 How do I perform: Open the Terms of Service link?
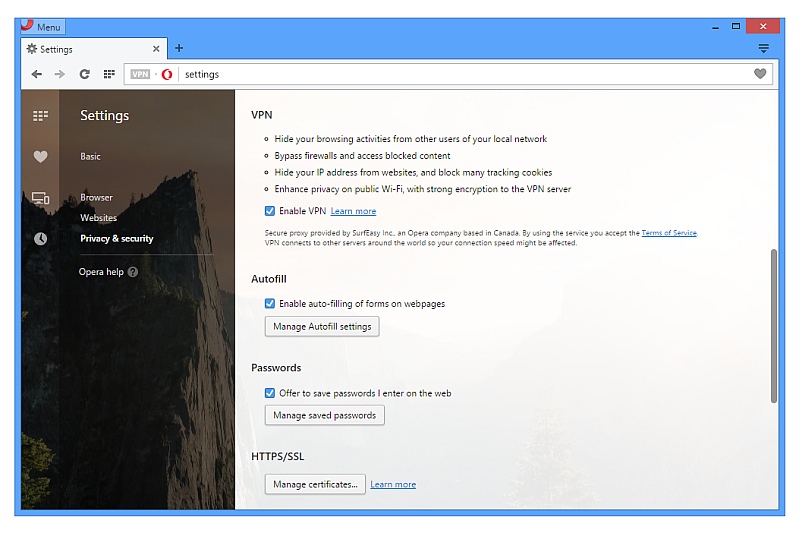click(x=669, y=233)
